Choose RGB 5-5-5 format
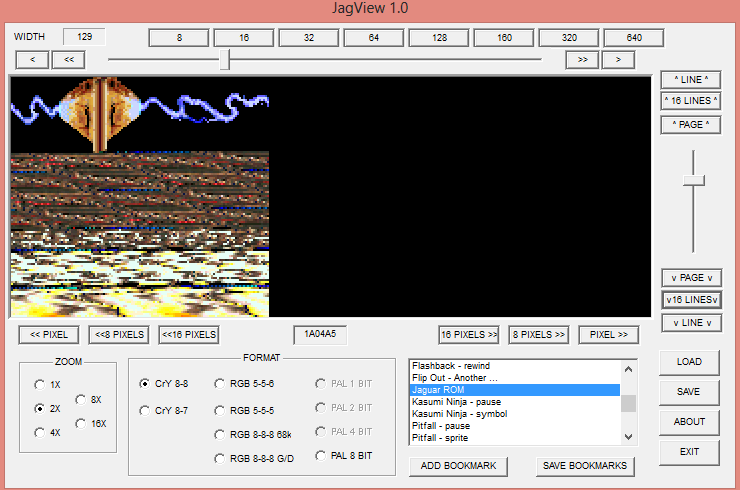This screenshot has height=490, width=740. (220, 410)
